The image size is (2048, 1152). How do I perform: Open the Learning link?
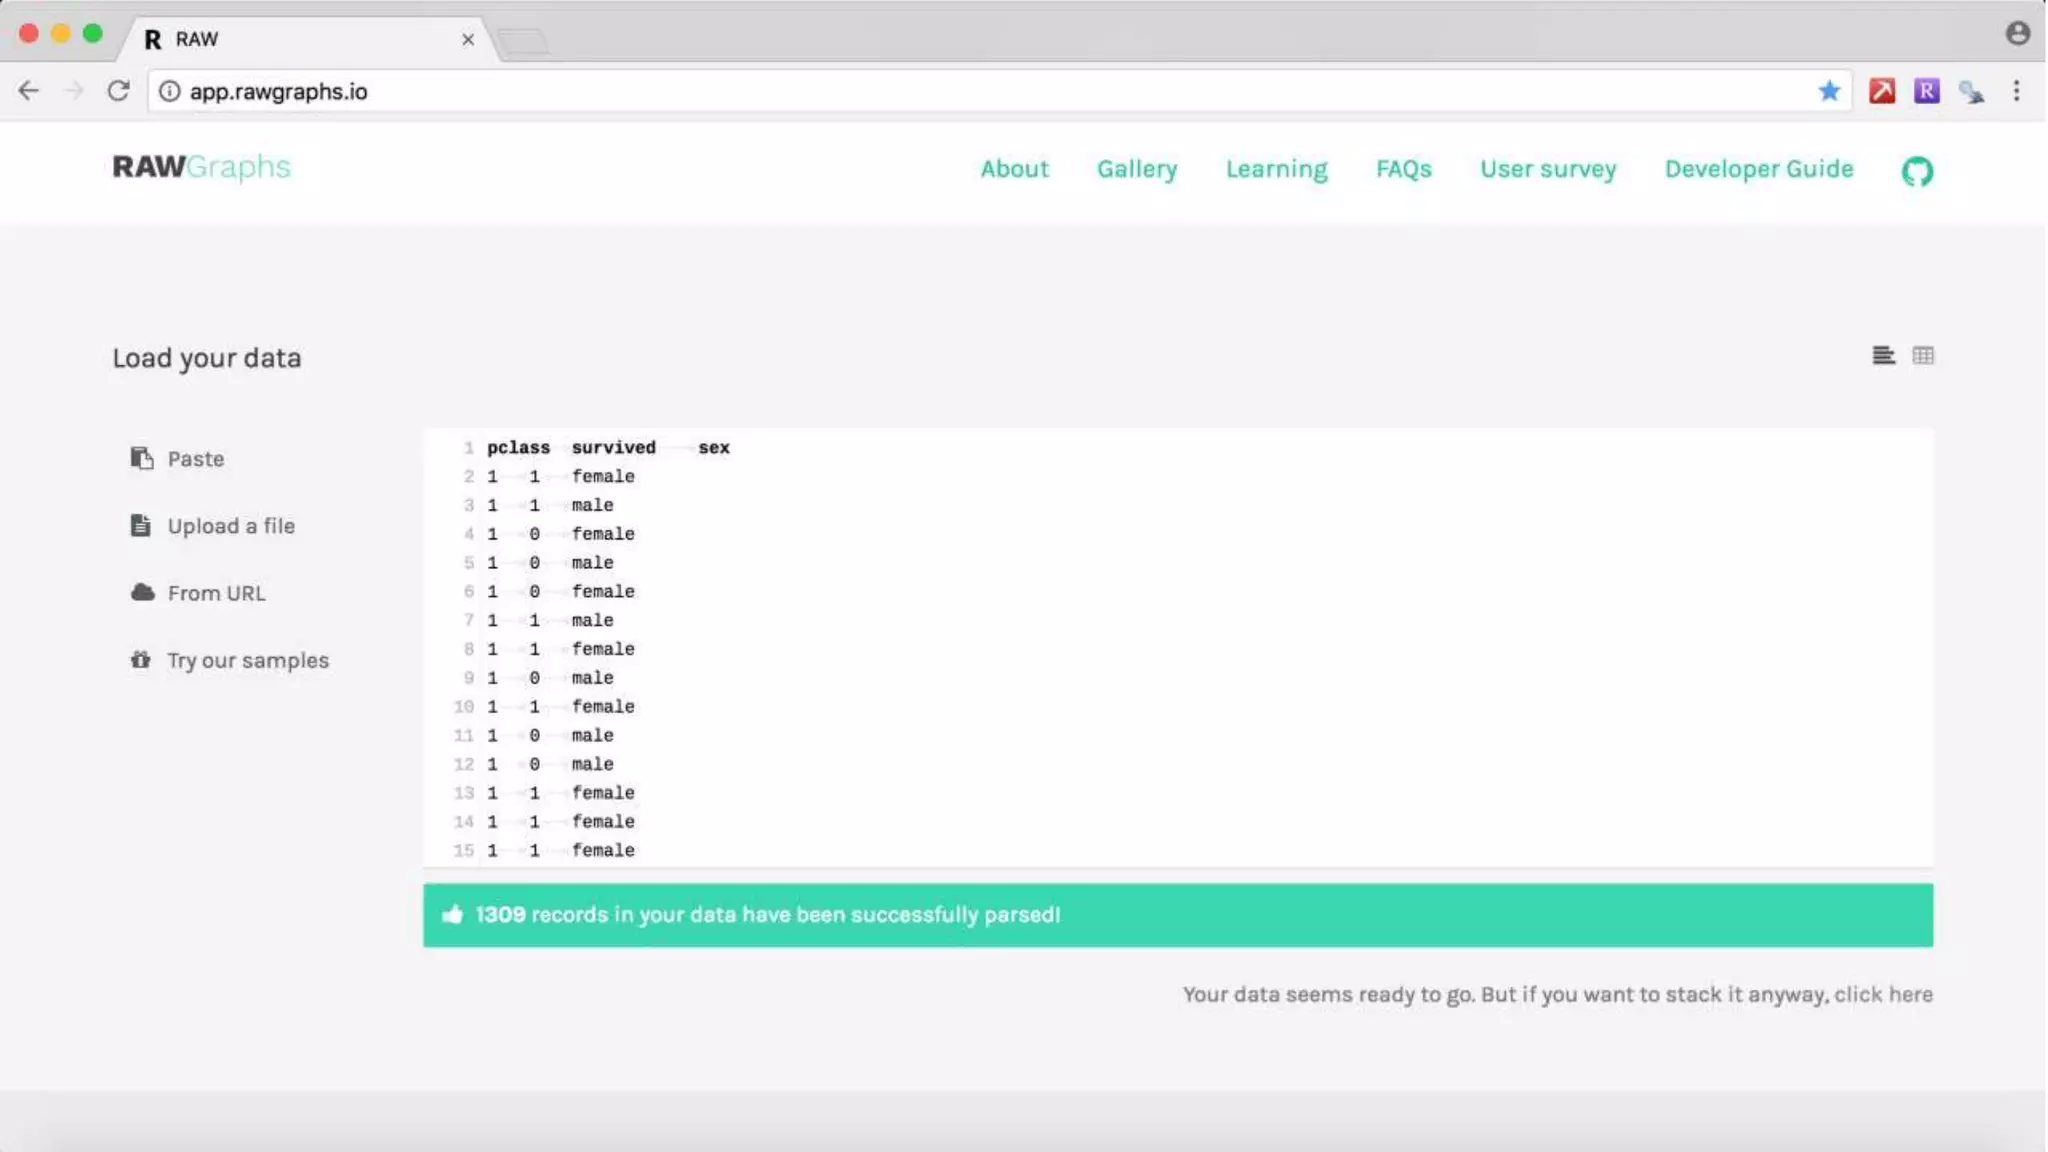pos(1276,169)
